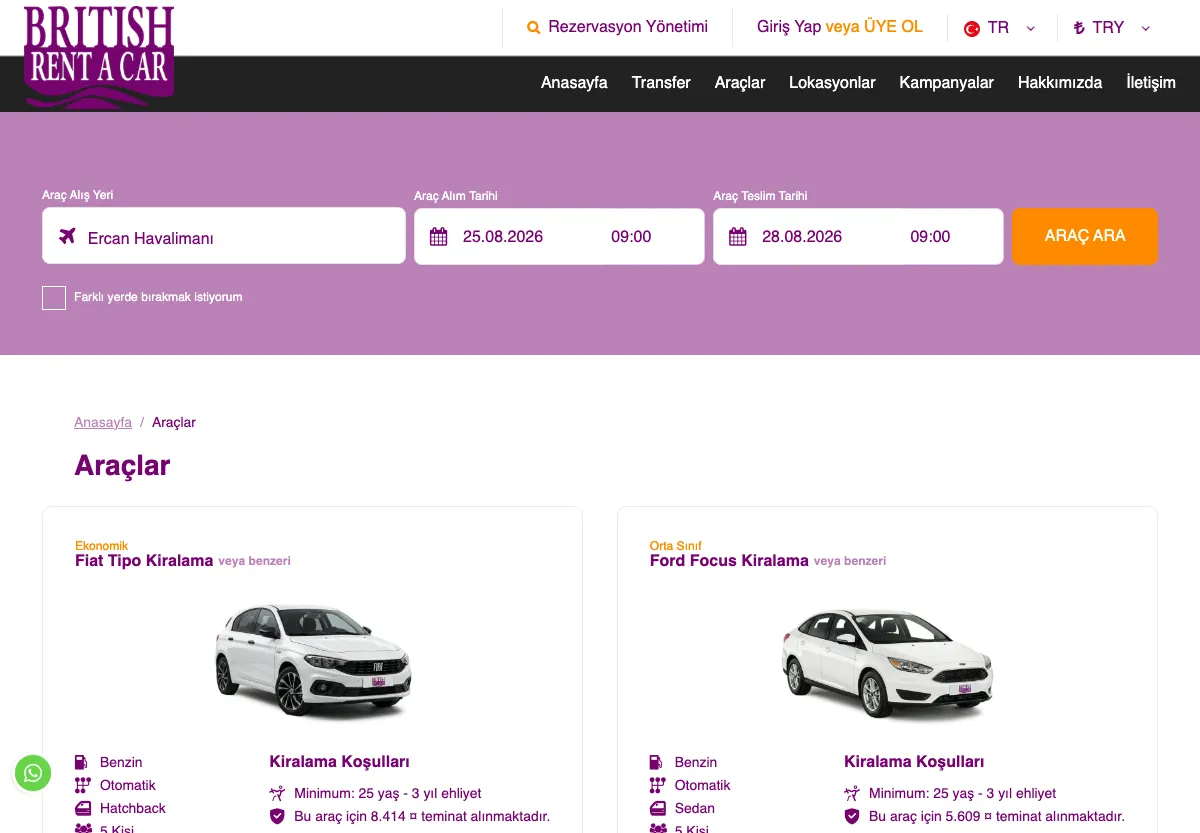This screenshot has height=833, width=1200.
Task: Click the age requirement icon in Ford Focus card
Action: [x=852, y=793]
